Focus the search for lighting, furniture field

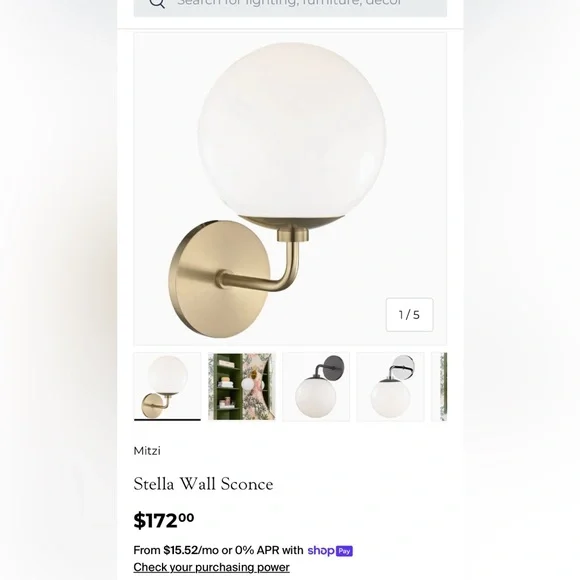click(x=290, y=7)
